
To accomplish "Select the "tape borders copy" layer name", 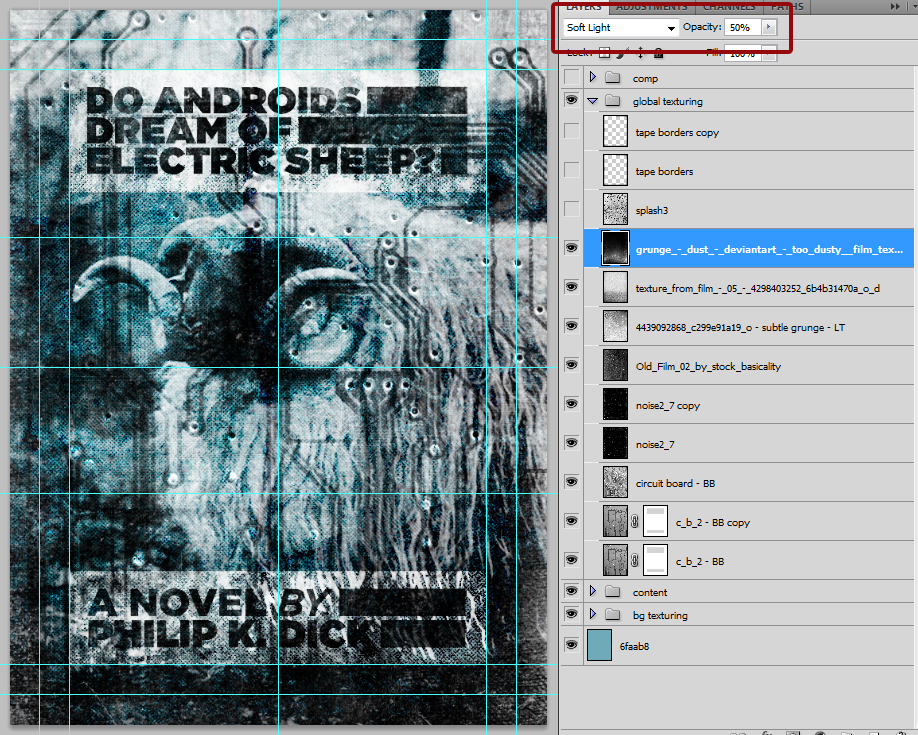I will [x=677, y=132].
